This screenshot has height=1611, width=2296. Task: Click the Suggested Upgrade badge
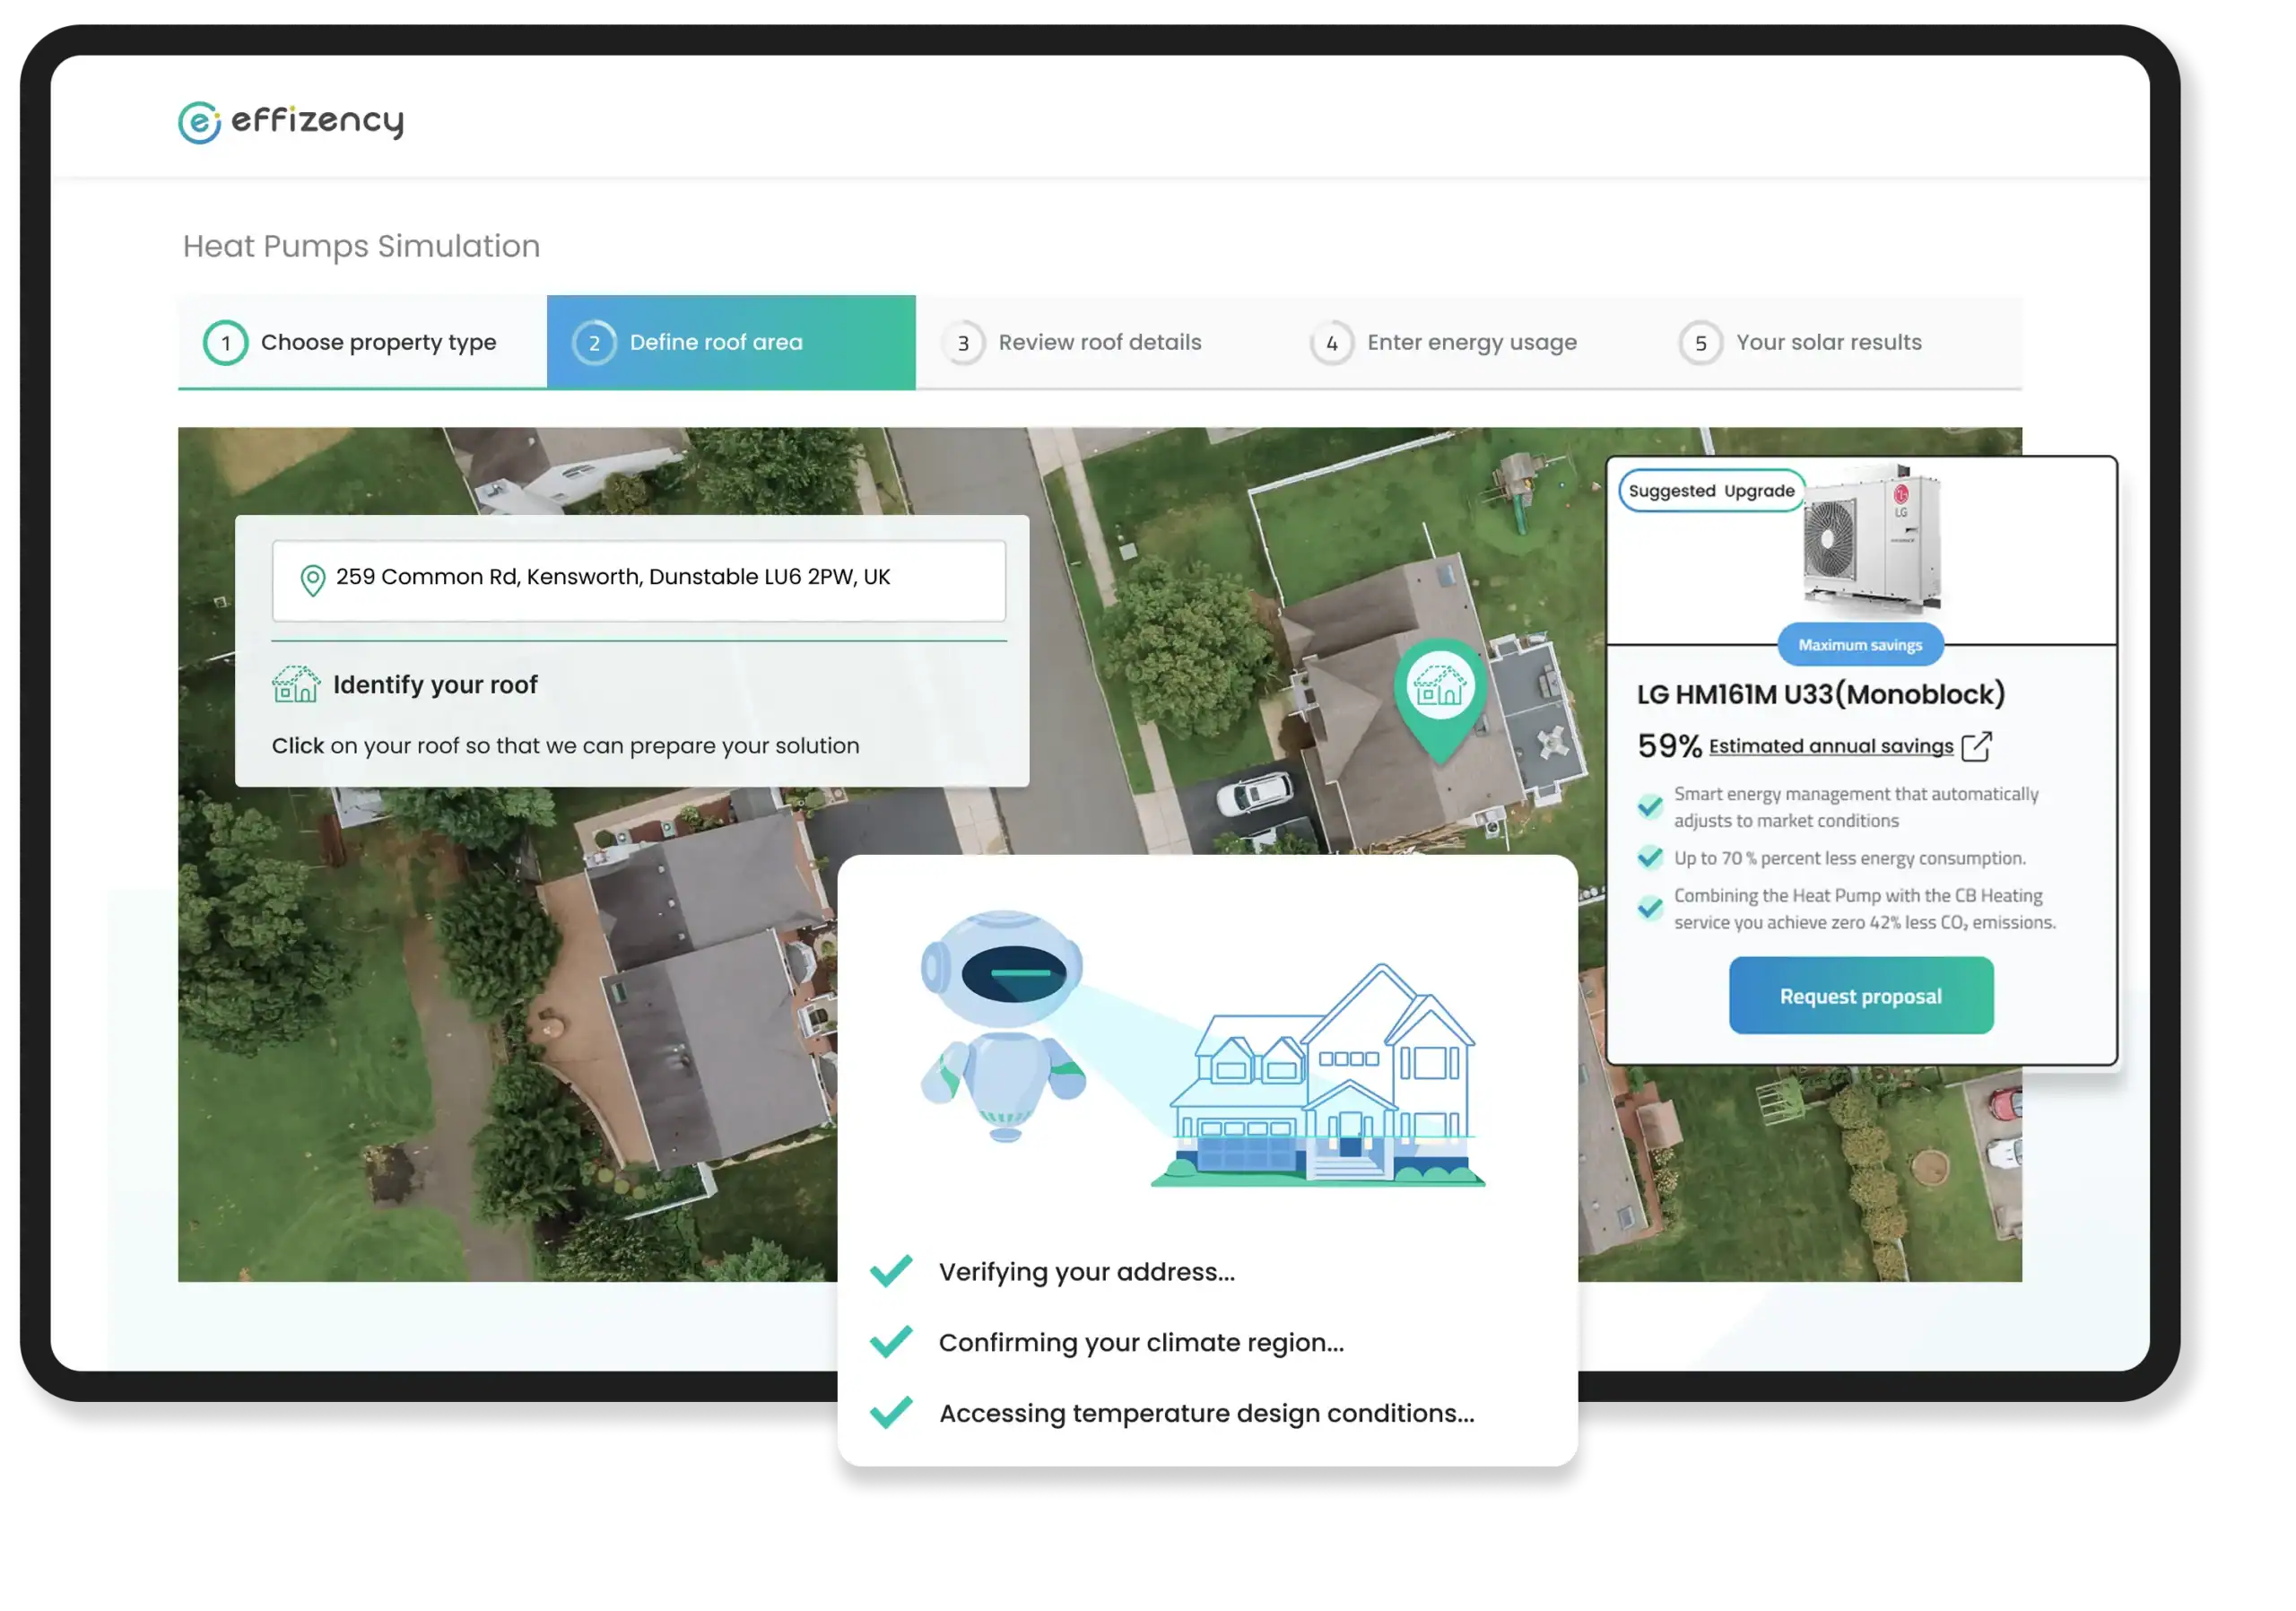click(x=1711, y=490)
